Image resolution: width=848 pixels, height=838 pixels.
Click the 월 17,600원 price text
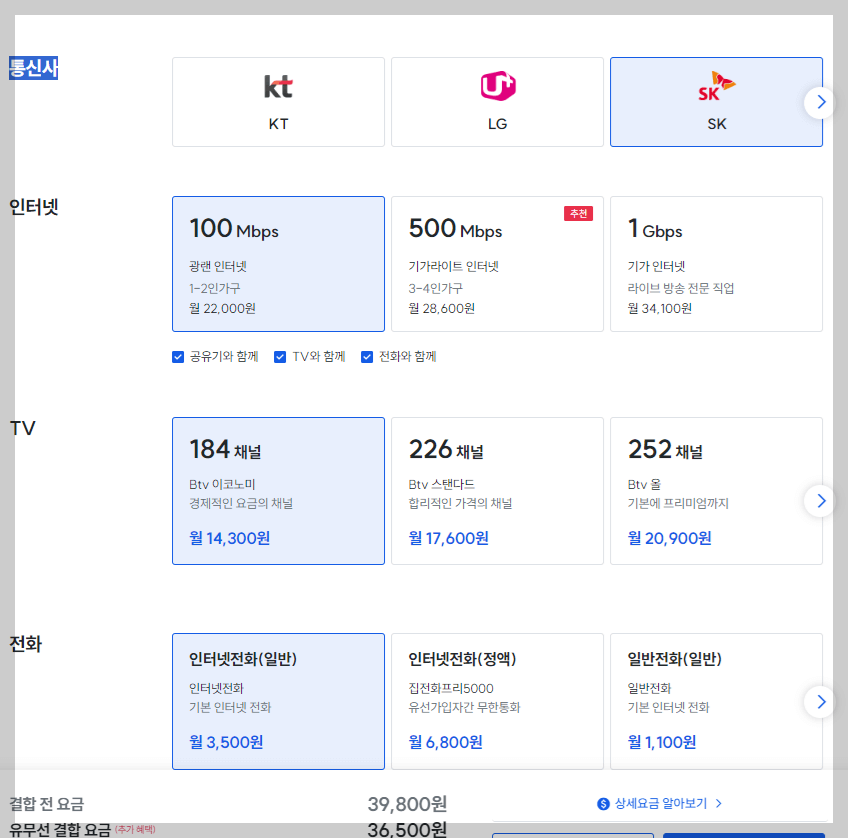pos(448,538)
